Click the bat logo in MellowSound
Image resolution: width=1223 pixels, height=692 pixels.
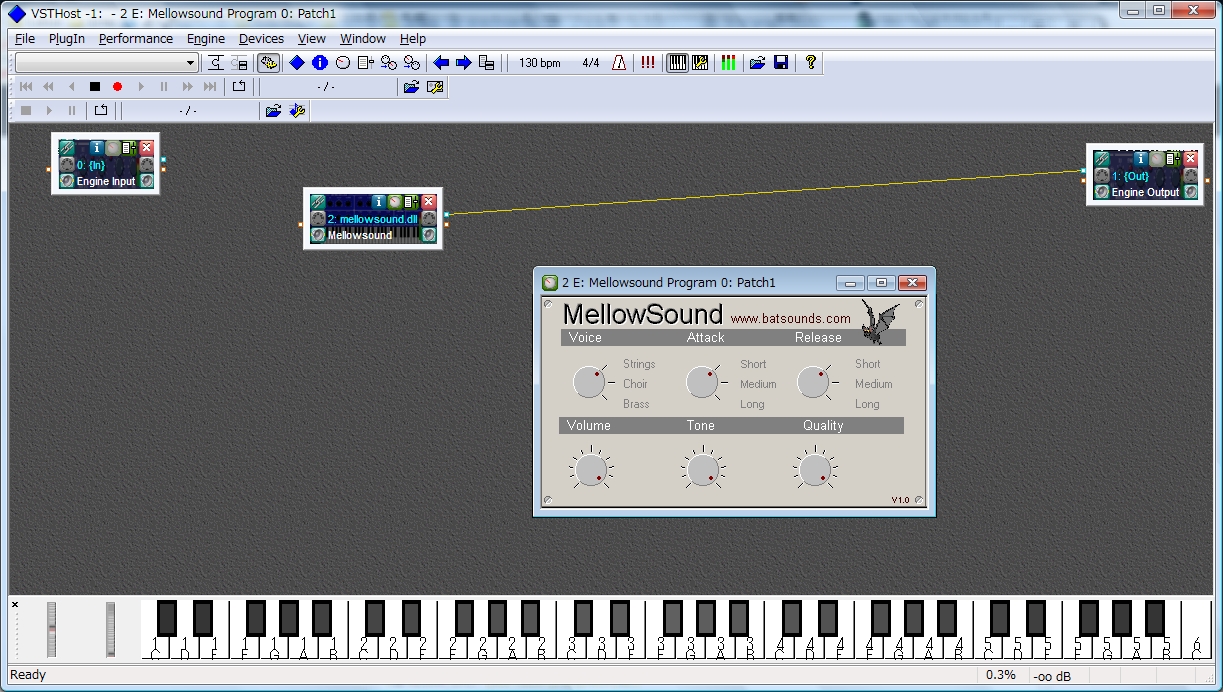880,322
